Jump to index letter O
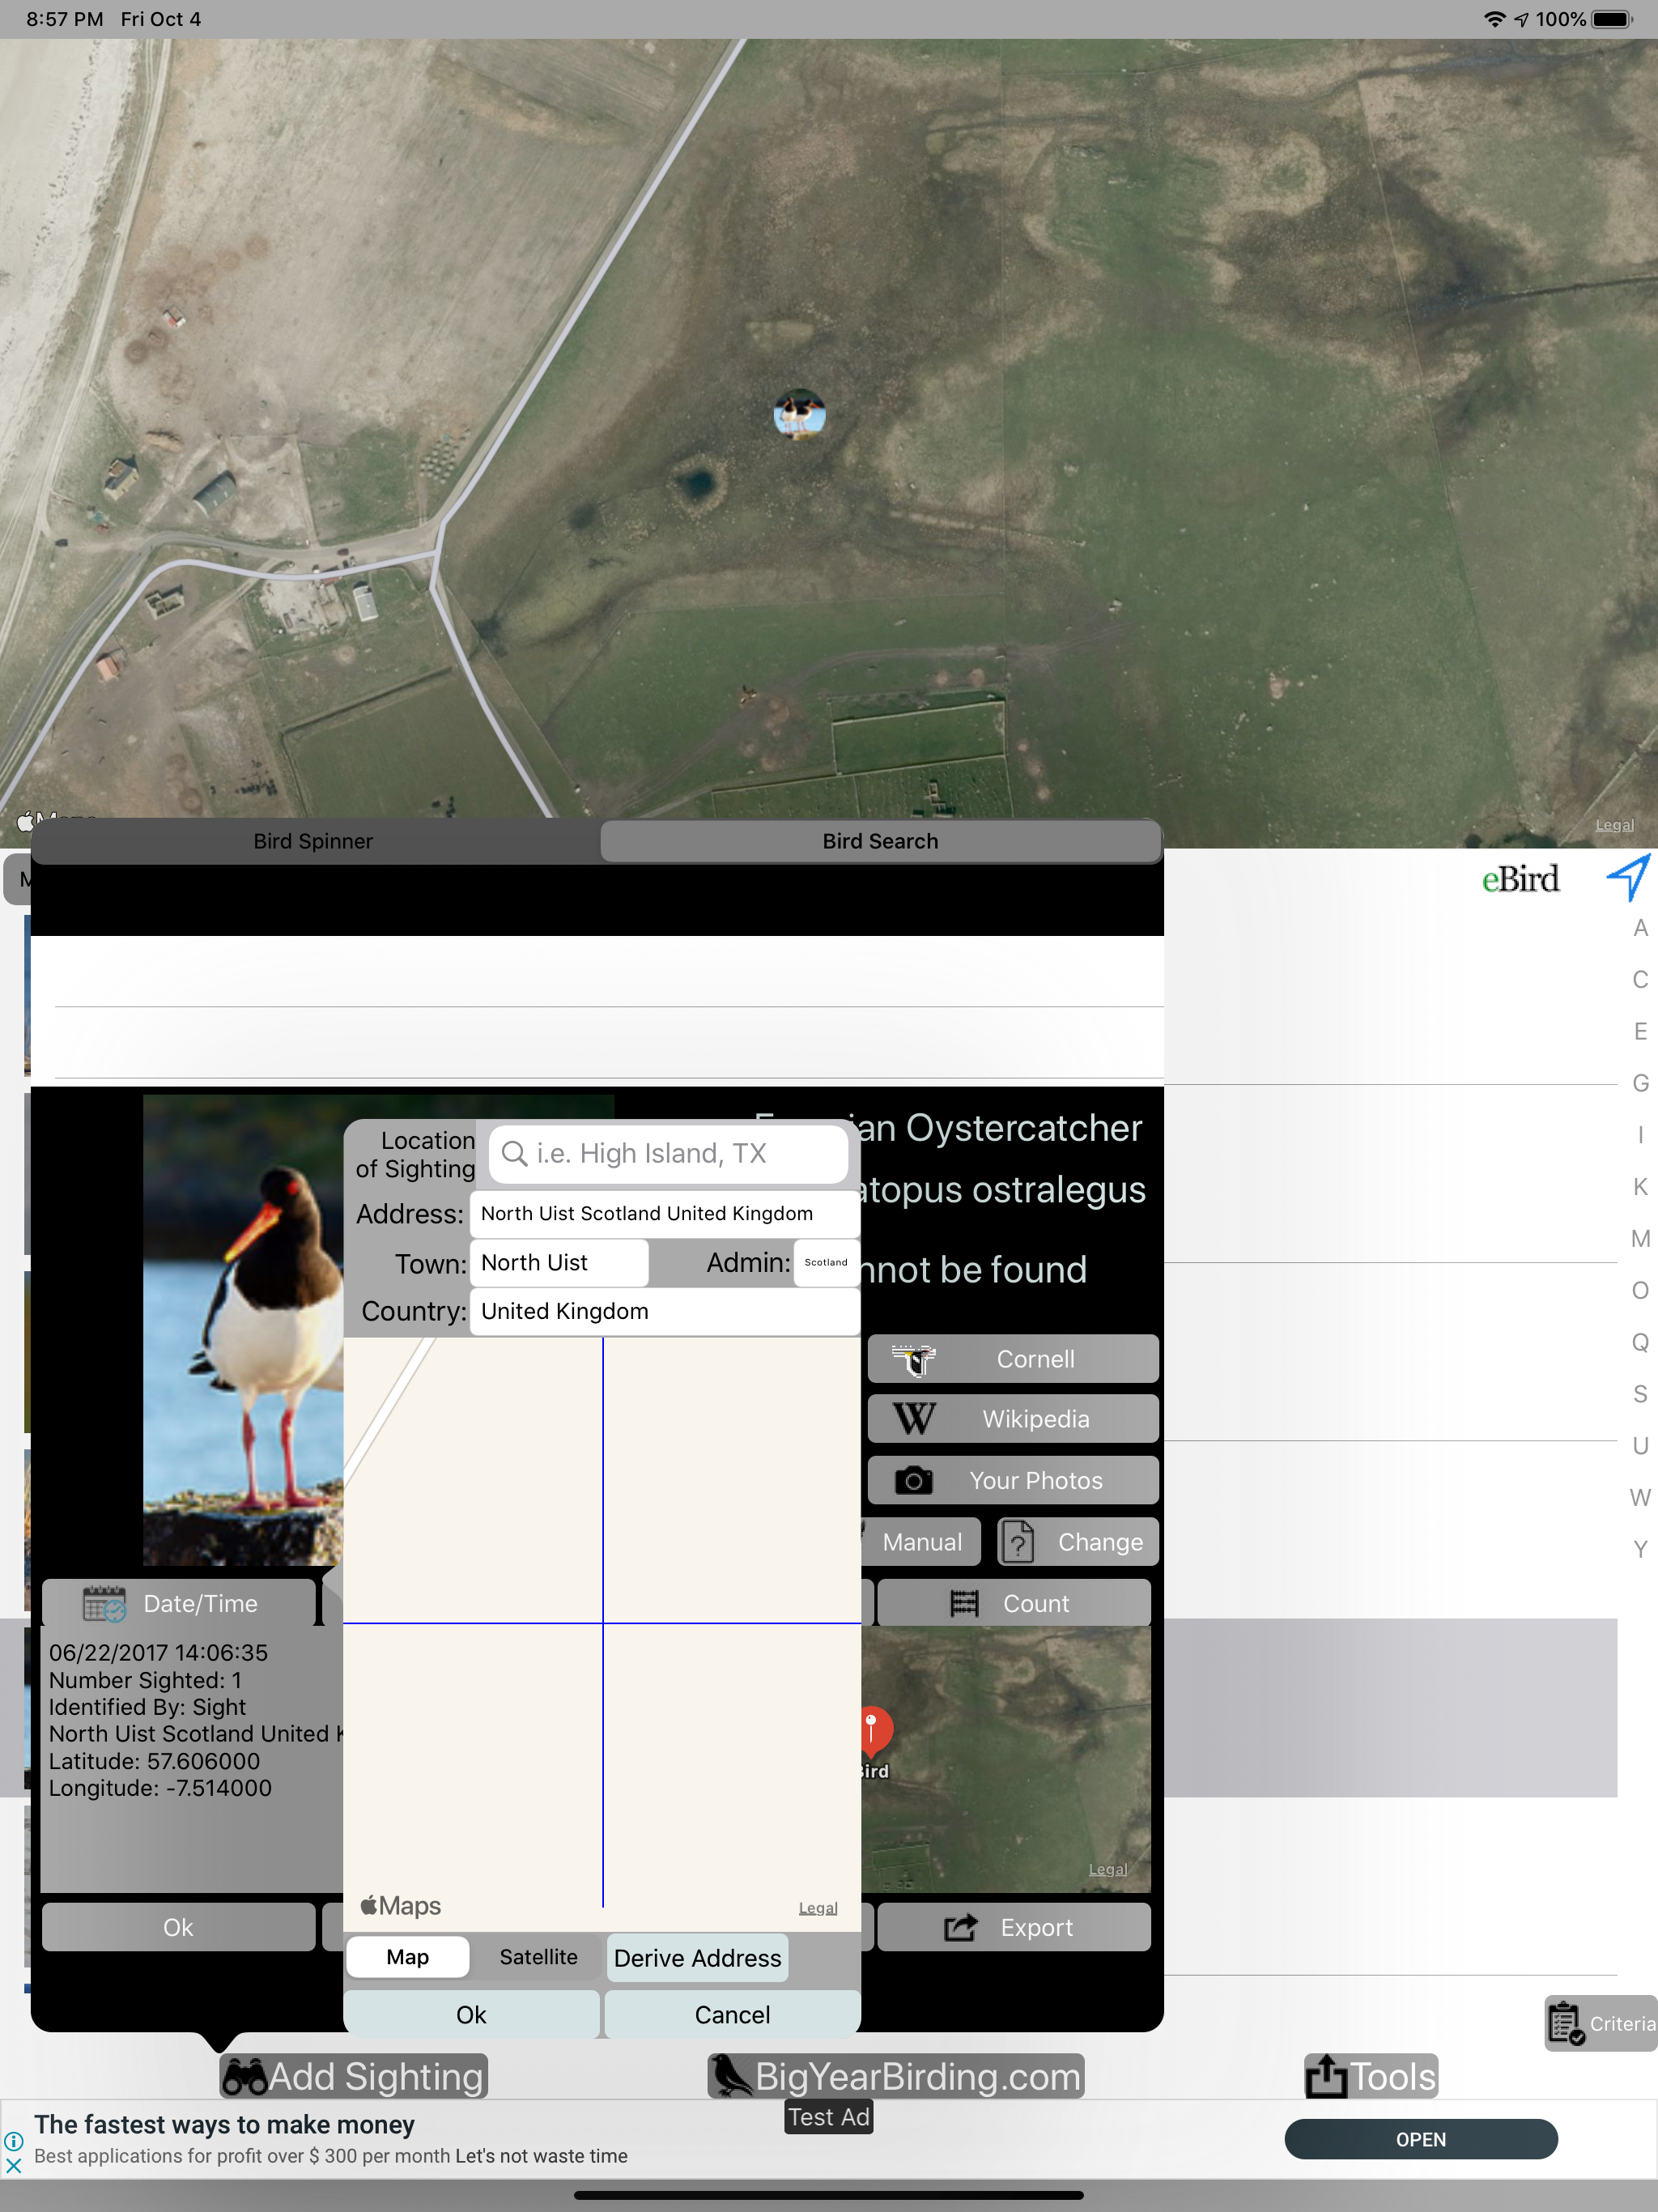Viewport: 1658px width, 2212px height. 1640,1291
